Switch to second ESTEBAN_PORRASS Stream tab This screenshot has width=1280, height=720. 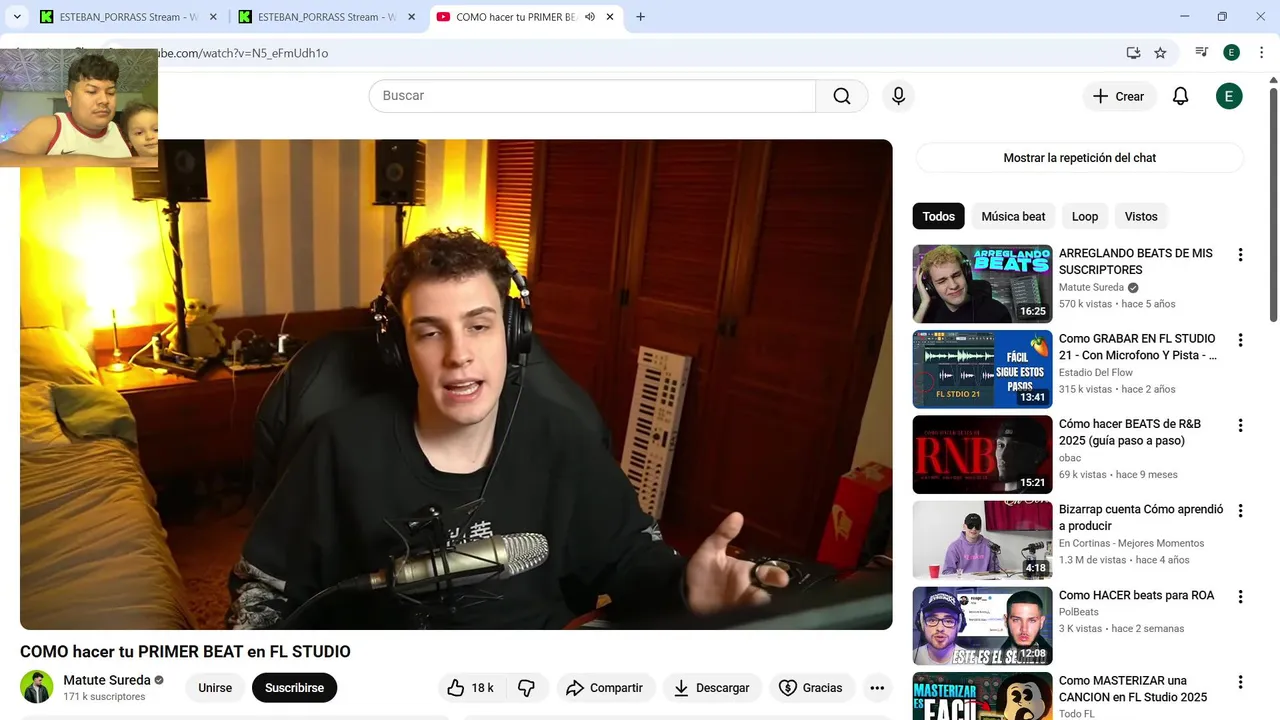tap(327, 17)
